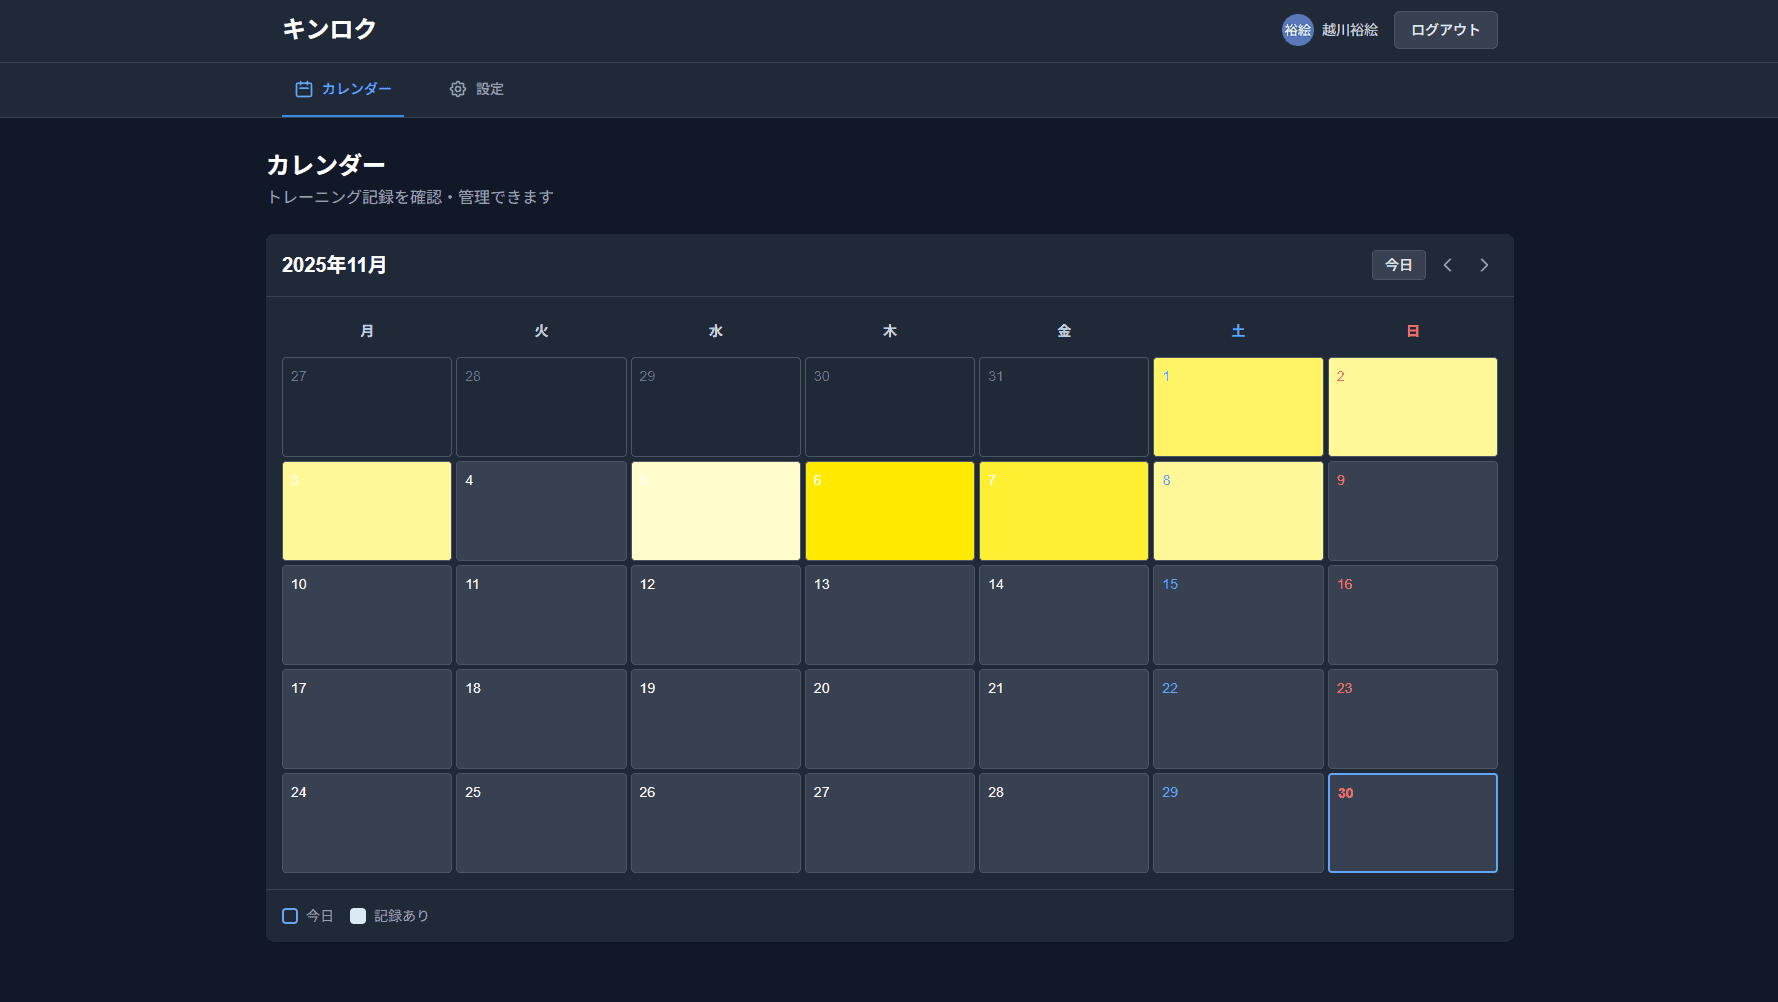The image size is (1778, 1002).
Task: Click the October 27 greyed-out cell
Action: tap(367, 407)
